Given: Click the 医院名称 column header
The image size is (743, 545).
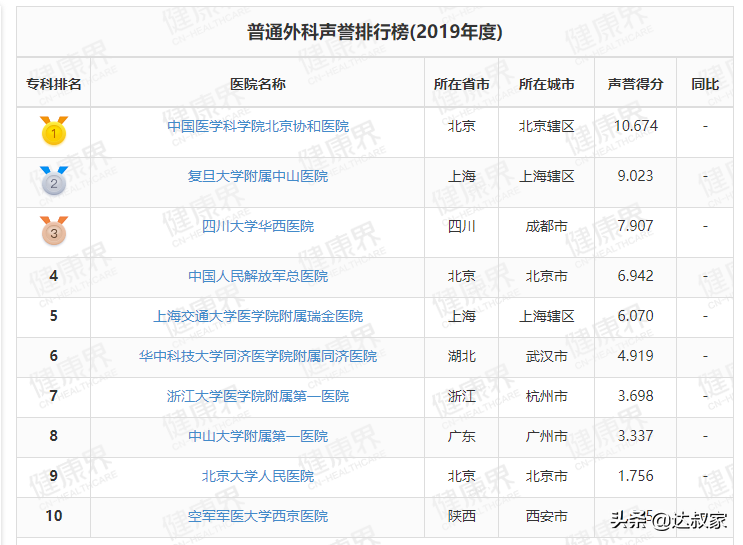Looking at the screenshot, I should click(258, 84).
